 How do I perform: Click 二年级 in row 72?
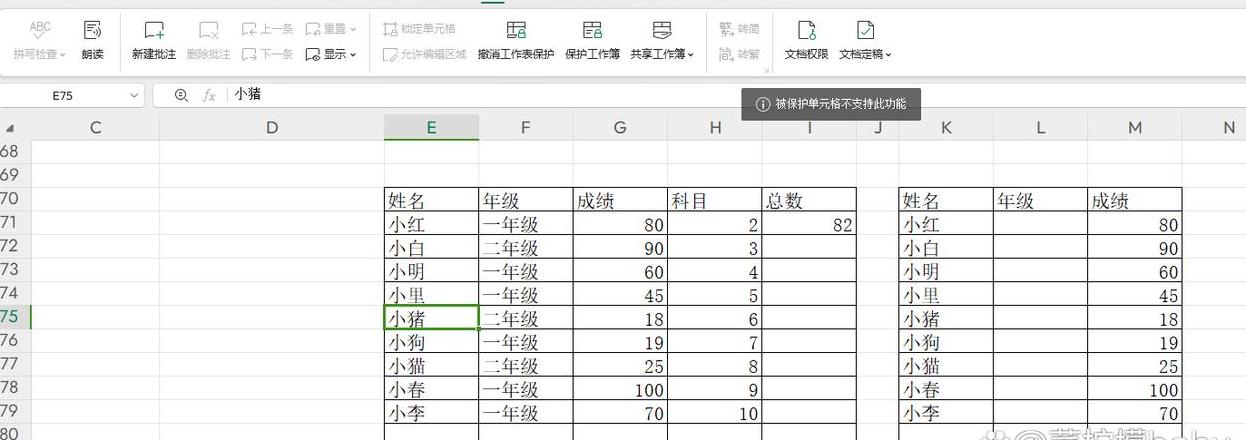tap(525, 246)
